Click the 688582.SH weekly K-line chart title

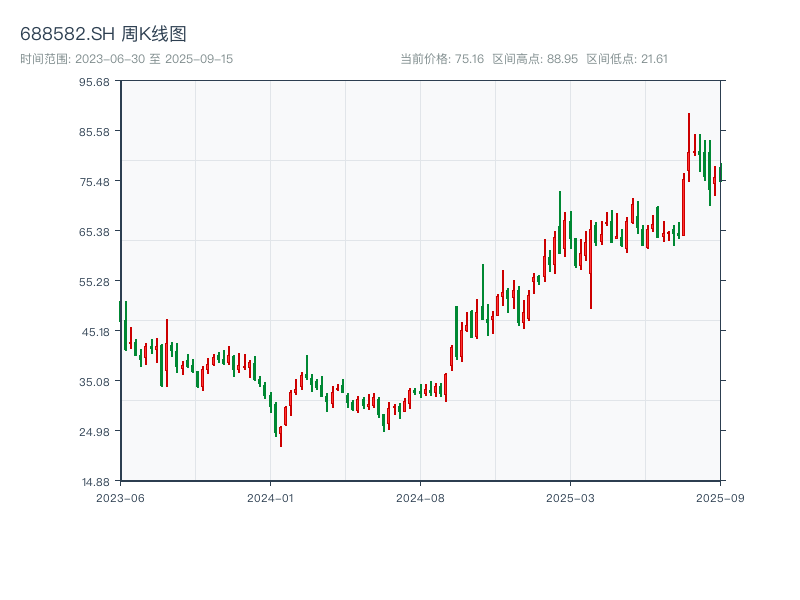pyautogui.click(x=103, y=34)
